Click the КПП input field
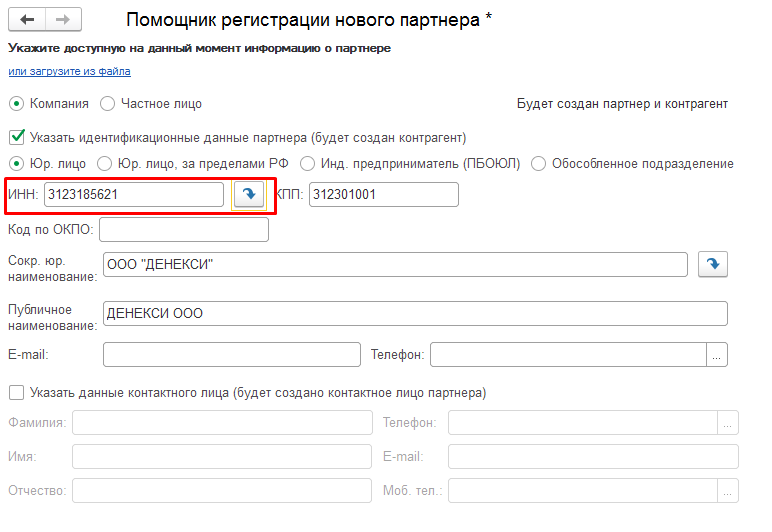The width and height of the screenshot is (772, 532). point(383,194)
